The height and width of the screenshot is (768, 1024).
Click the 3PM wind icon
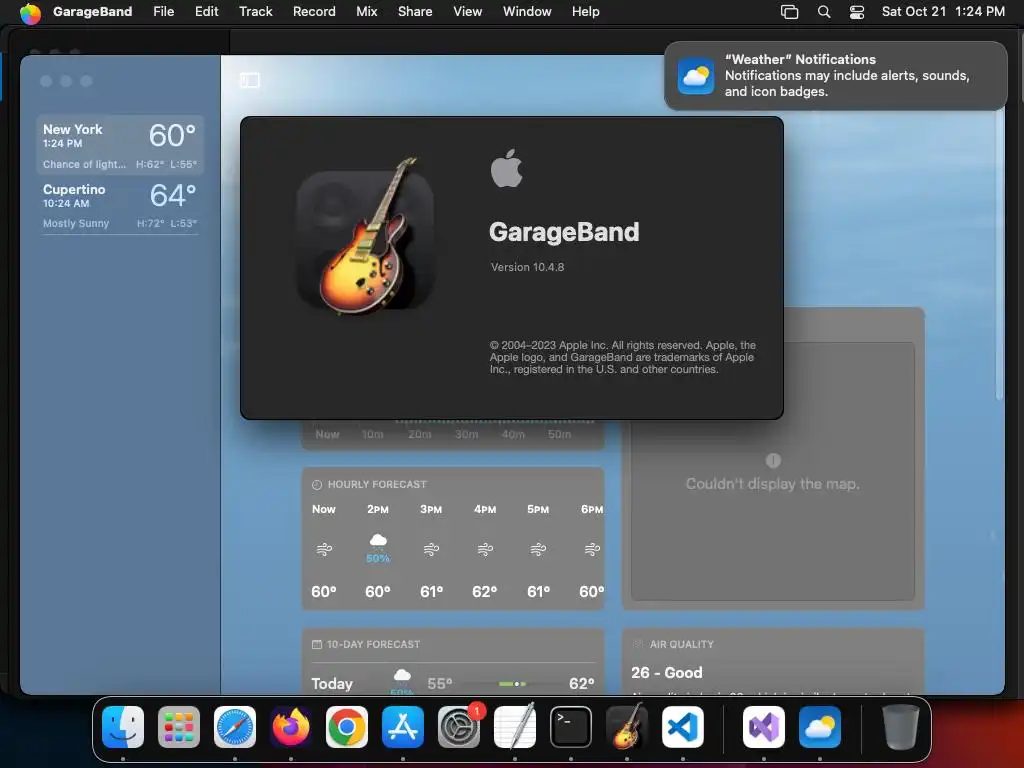(x=431, y=549)
